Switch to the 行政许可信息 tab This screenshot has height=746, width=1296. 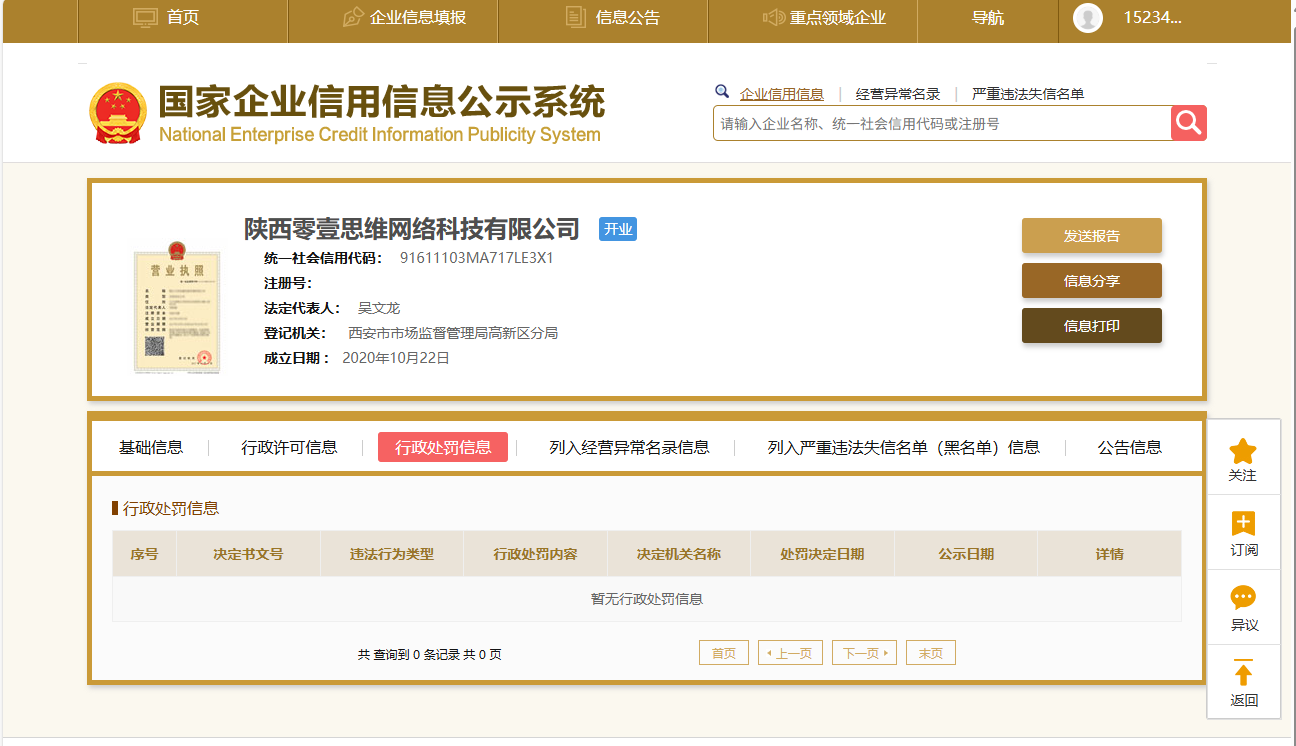289,447
